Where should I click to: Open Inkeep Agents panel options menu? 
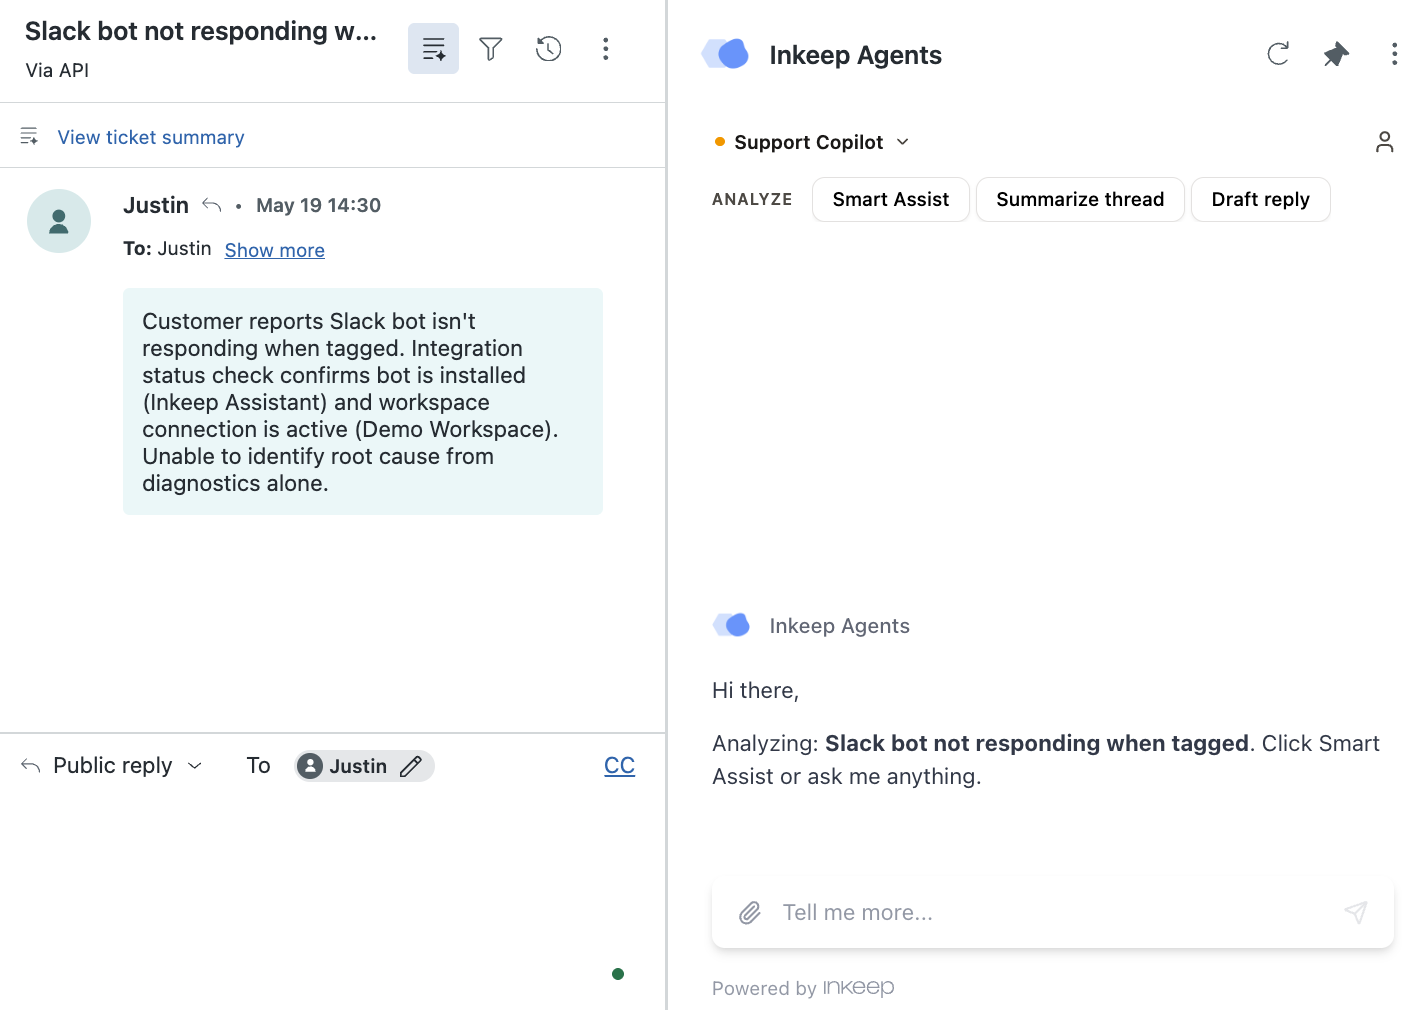pyautogui.click(x=1394, y=54)
